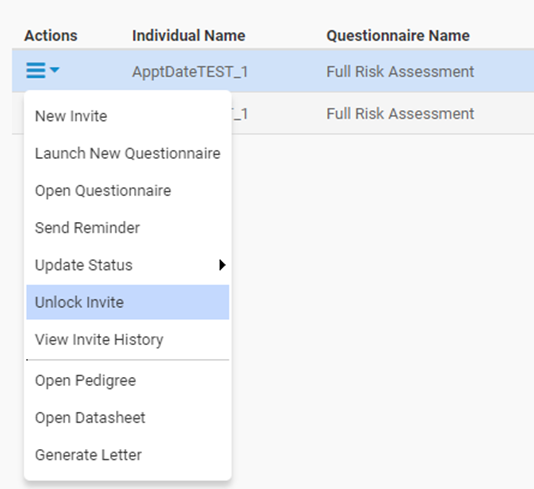Click Full Risk Assessment in highlighted row
The height and width of the screenshot is (489, 534).
click(400, 72)
